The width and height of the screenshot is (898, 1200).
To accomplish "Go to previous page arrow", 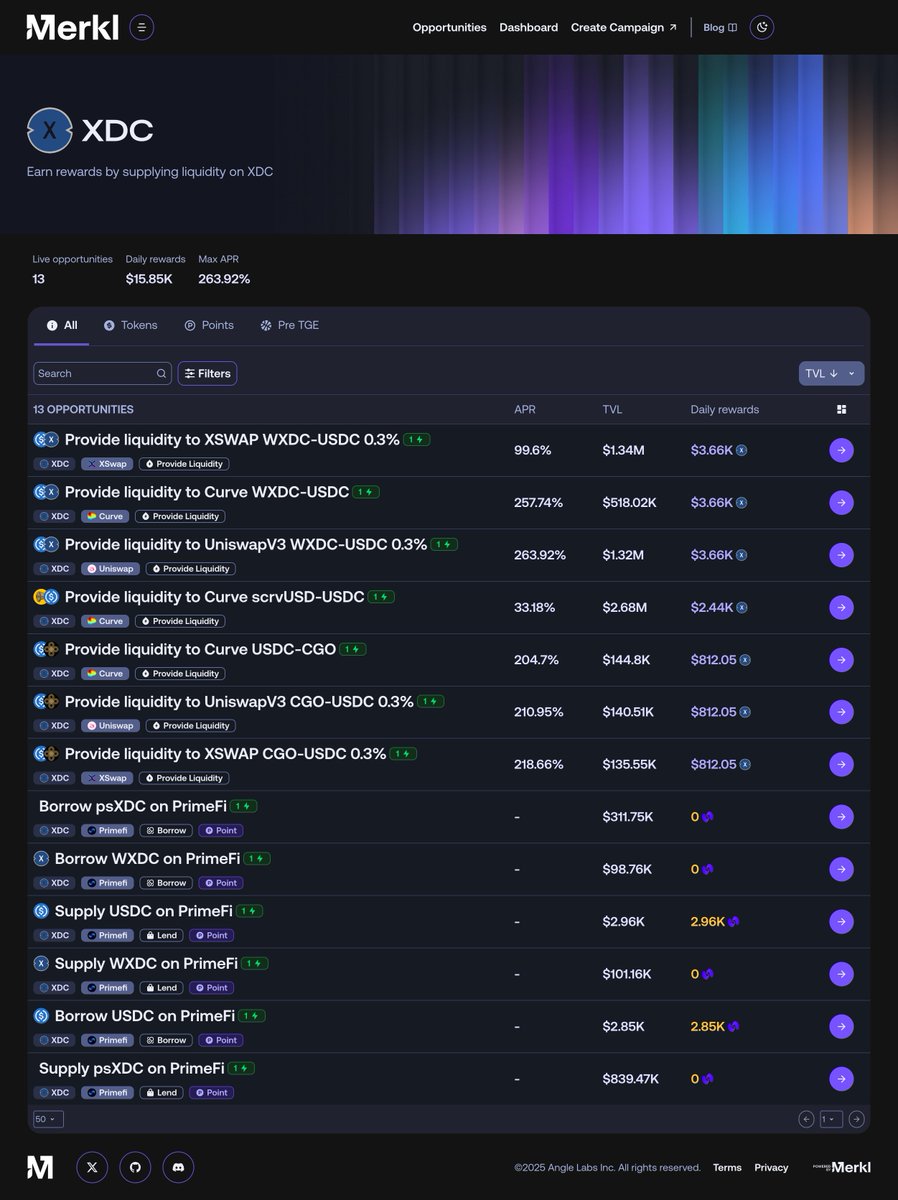I will (x=806, y=1119).
